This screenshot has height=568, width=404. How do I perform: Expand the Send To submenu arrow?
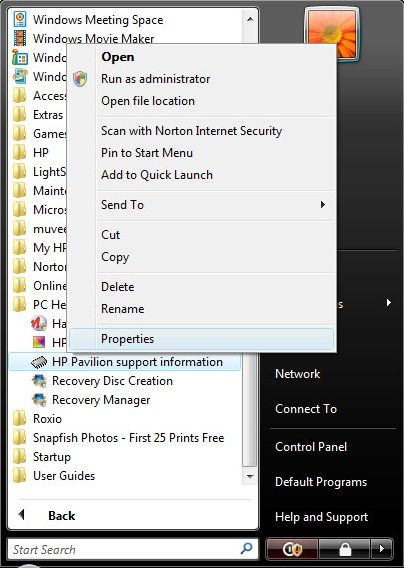(x=322, y=205)
